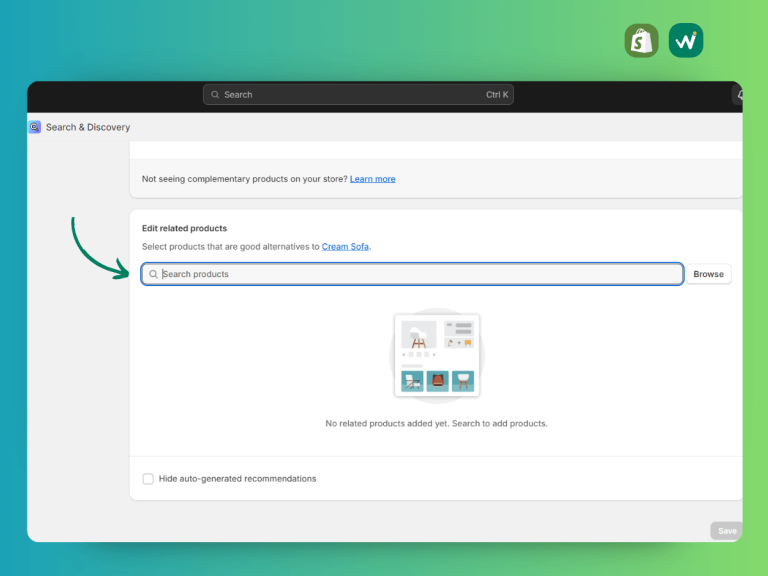This screenshot has width=768, height=576.
Task: Click magnifier icon inside Search products field
Action: pyautogui.click(x=153, y=274)
